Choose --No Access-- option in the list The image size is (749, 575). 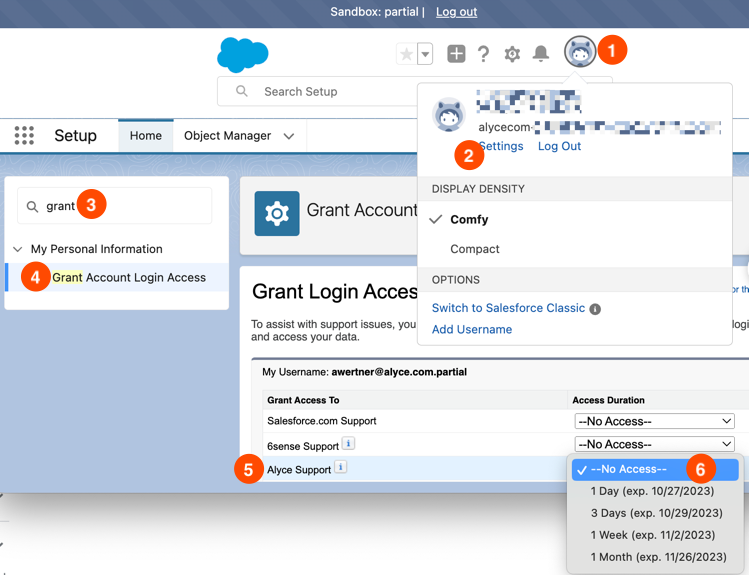(x=655, y=469)
